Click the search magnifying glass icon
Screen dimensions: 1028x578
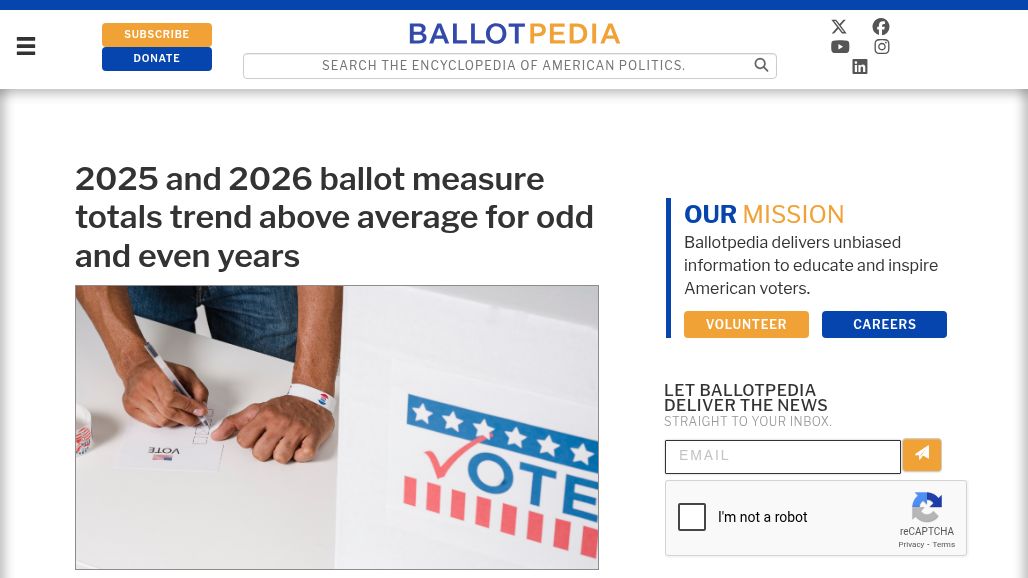coord(761,65)
